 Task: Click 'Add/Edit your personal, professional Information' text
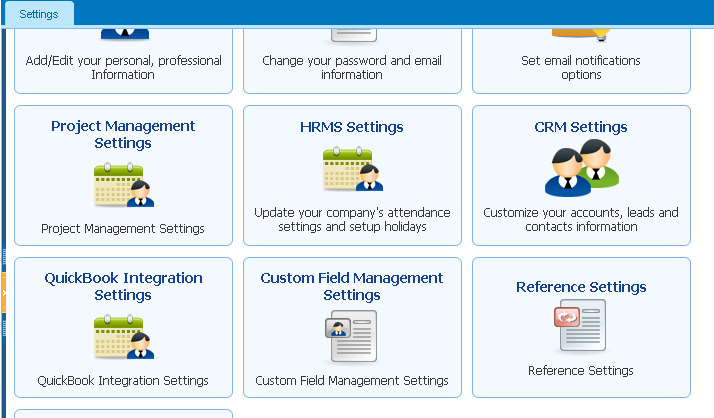tap(123, 67)
